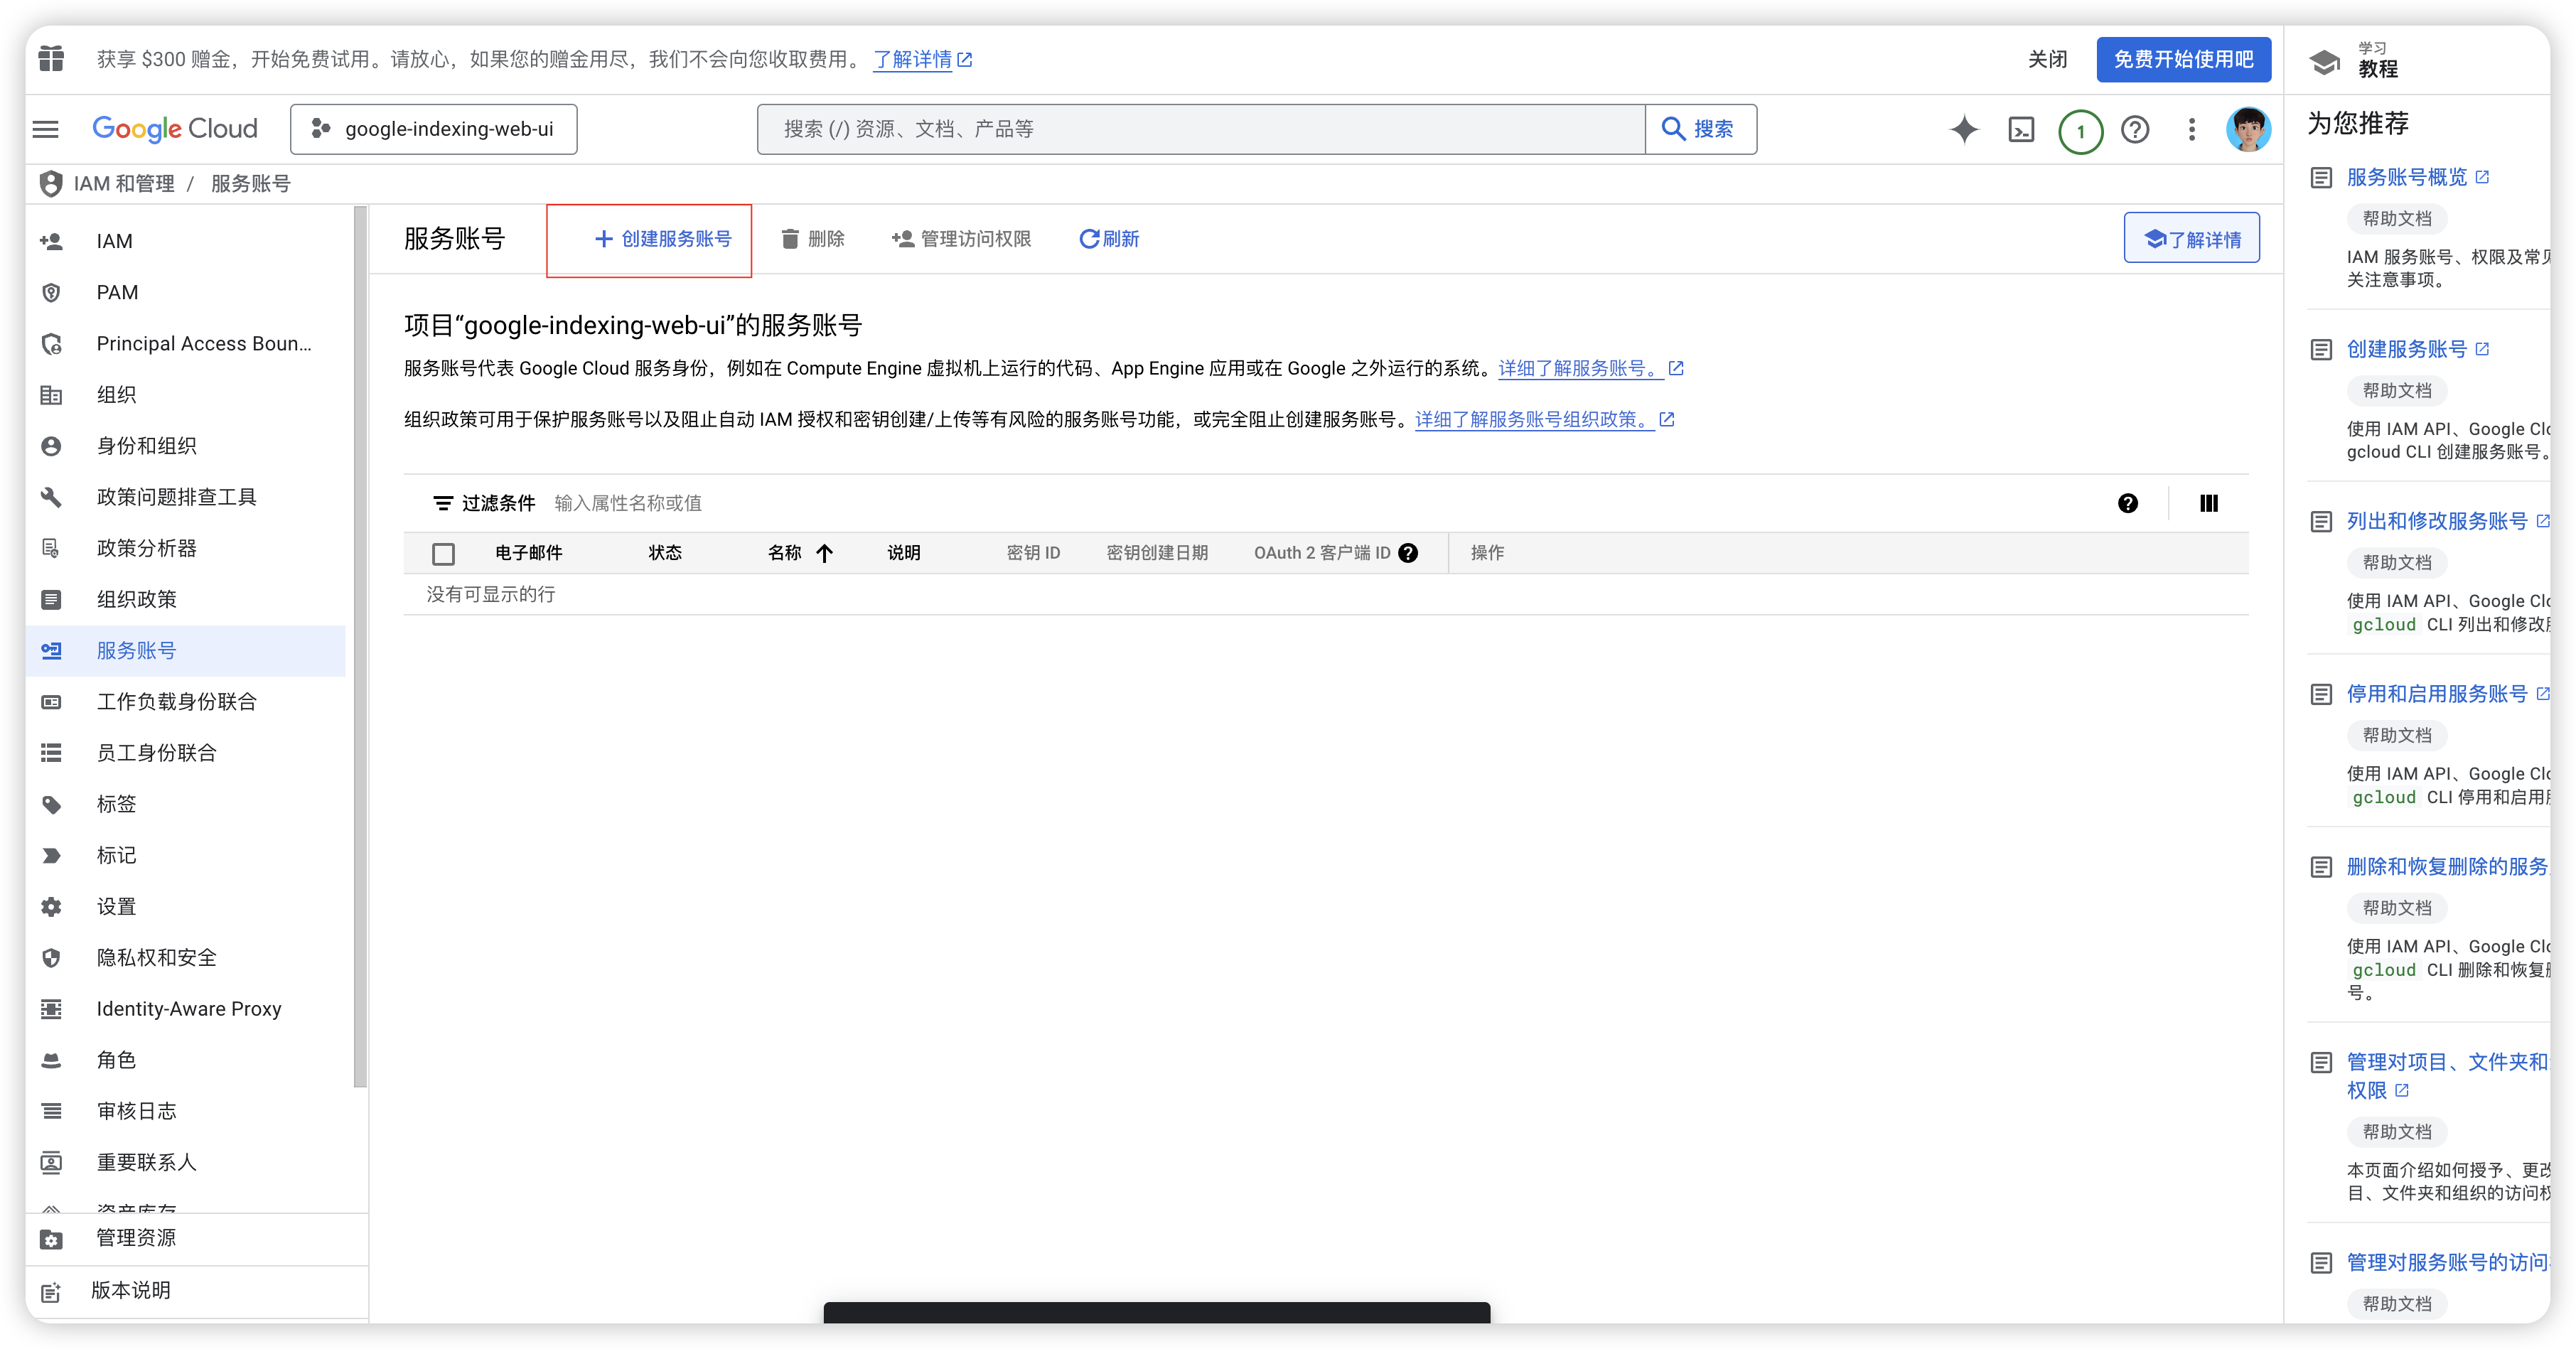Open 标记 in the sidebar

point(186,856)
